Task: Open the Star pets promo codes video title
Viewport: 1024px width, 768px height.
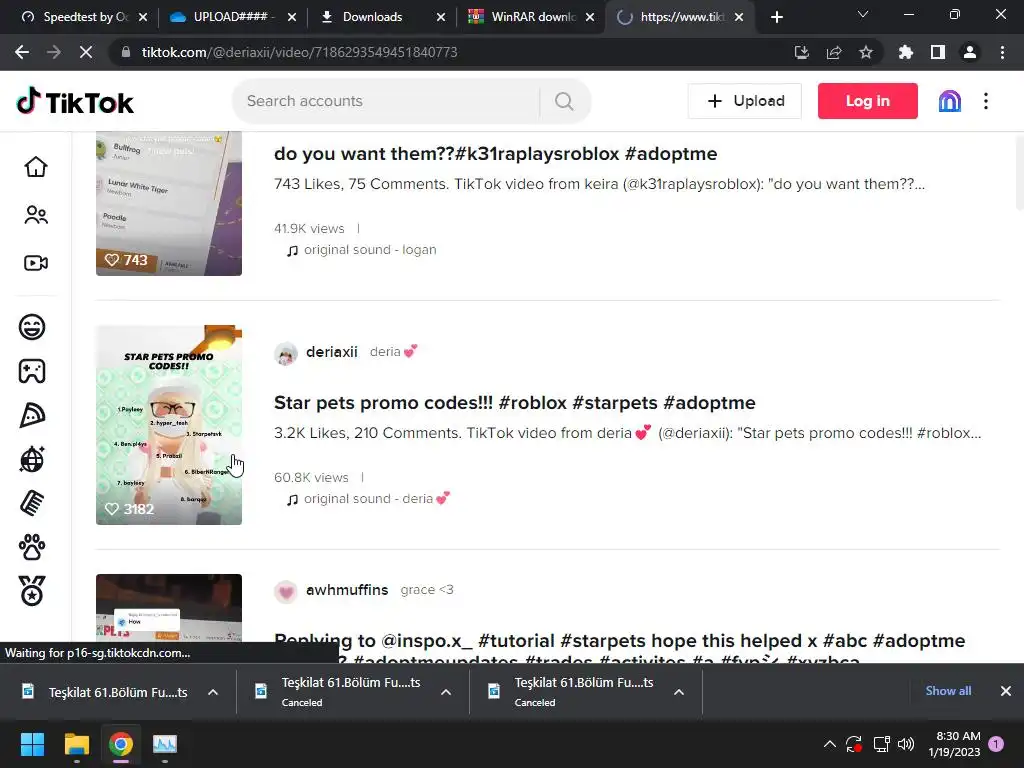Action: (x=515, y=403)
